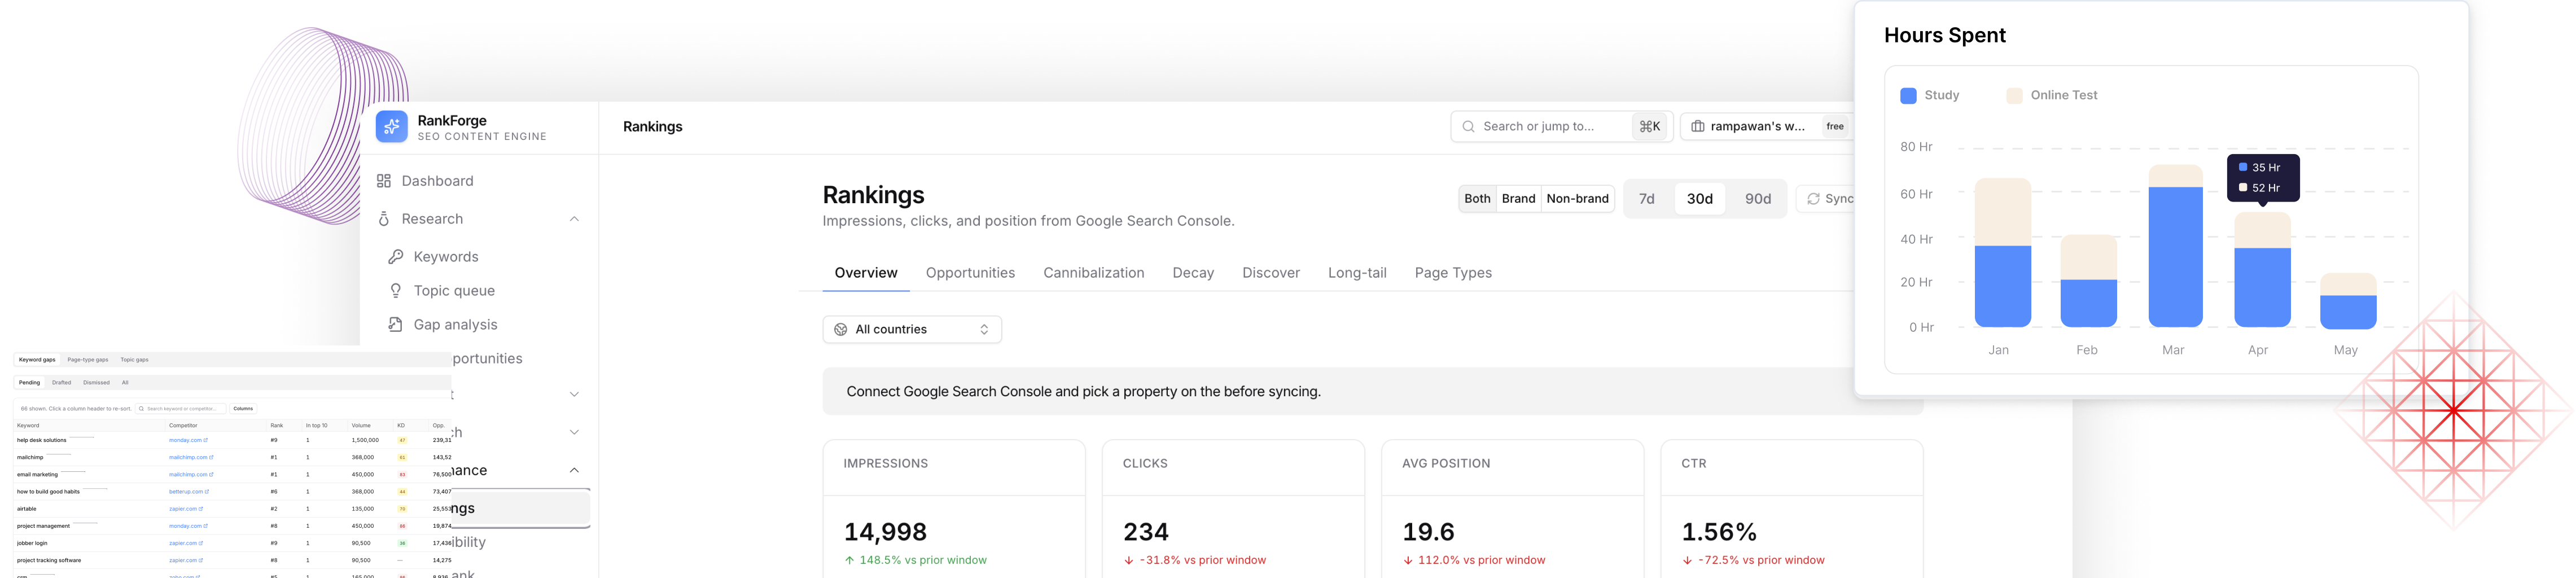Click the globe icon in the countries selector
This screenshot has height=578, width=2576.
[x=841, y=330]
